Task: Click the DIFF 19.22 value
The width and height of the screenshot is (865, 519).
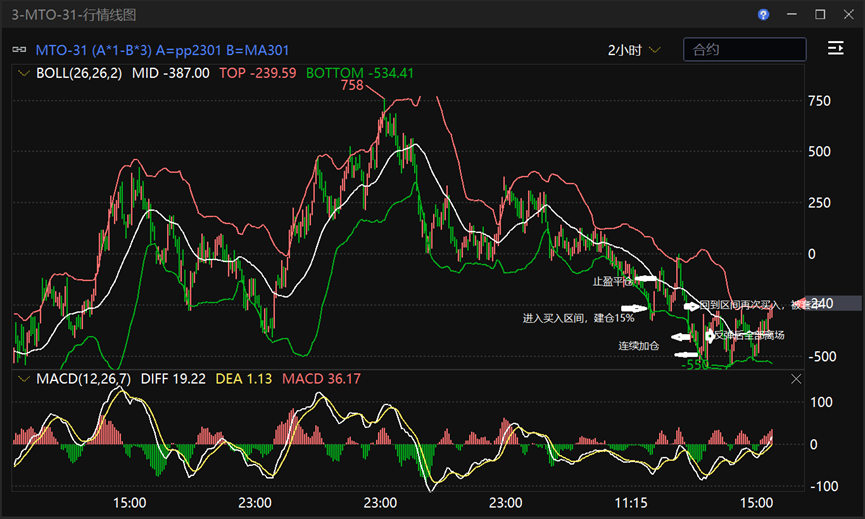Action: pos(173,379)
